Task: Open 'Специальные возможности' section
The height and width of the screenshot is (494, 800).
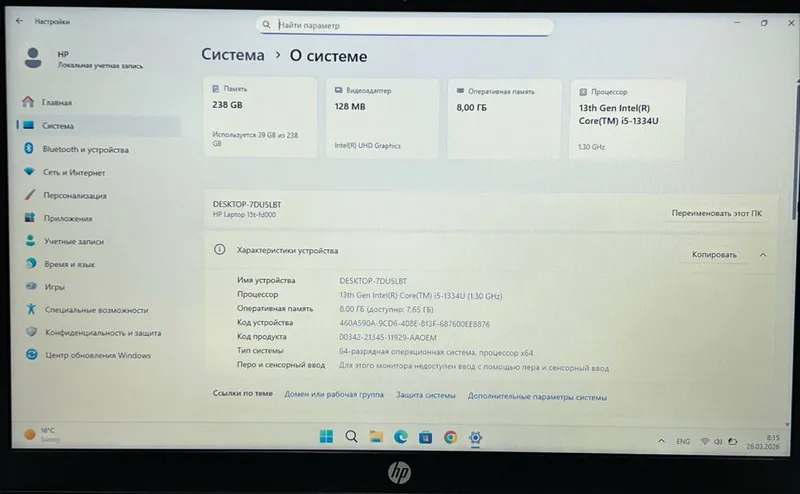Action: [97, 310]
